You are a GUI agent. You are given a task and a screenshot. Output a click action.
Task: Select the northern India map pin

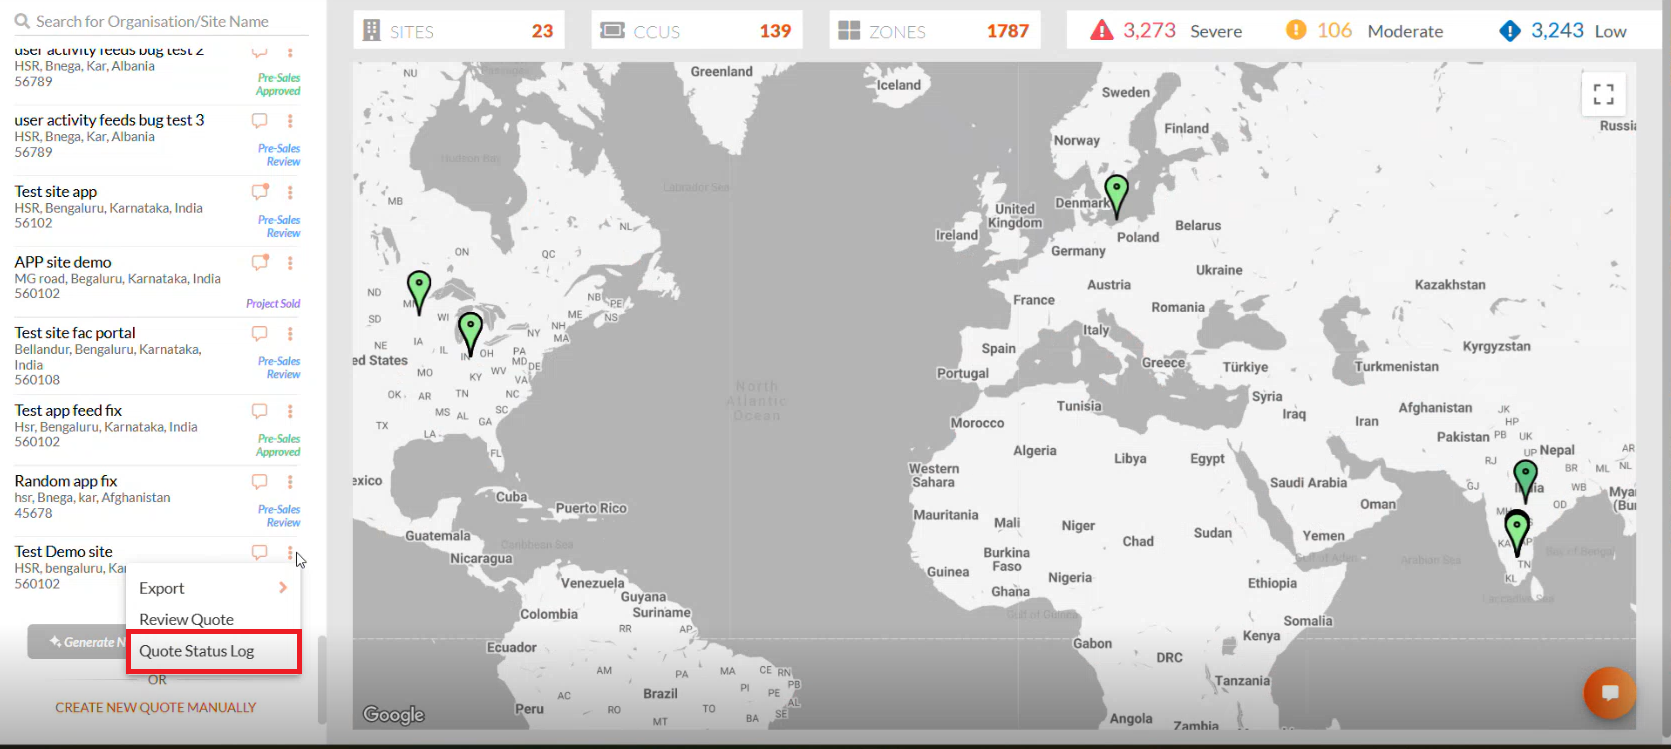(1526, 481)
